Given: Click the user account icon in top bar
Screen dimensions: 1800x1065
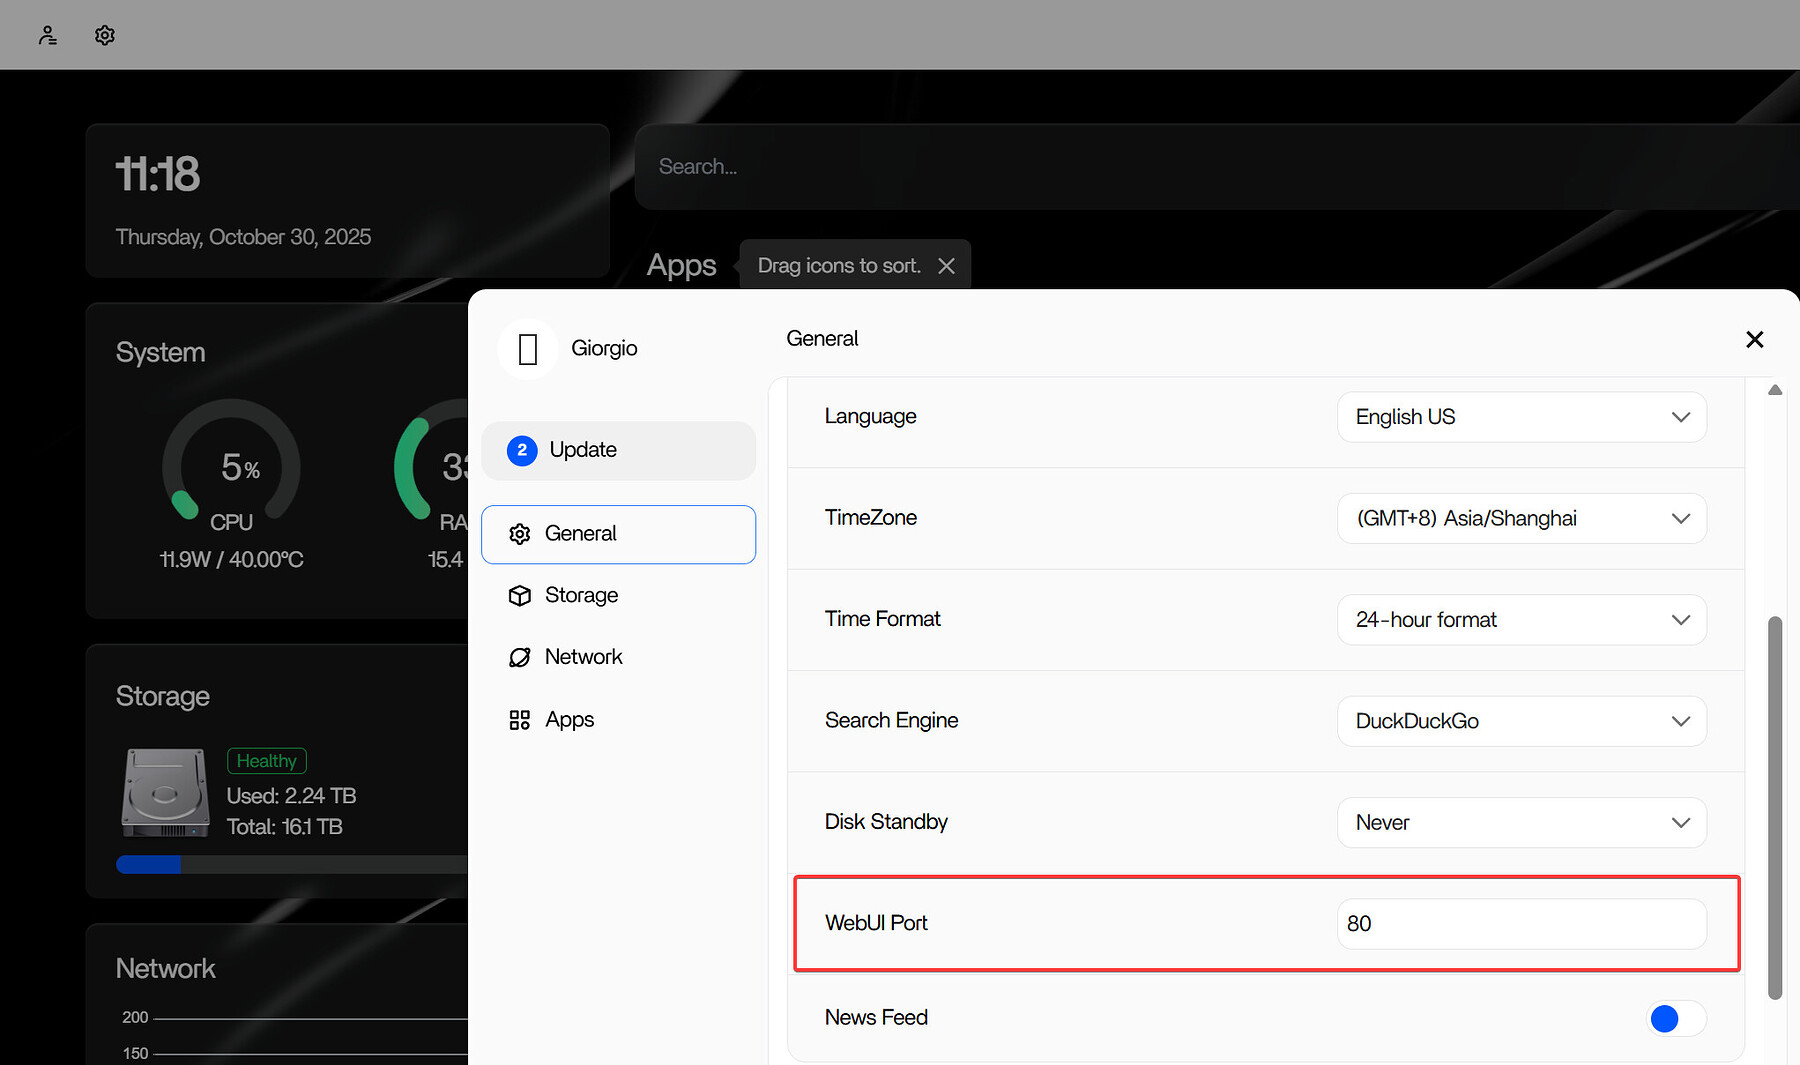Looking at the screenshot, I should [x=48, y=36].
